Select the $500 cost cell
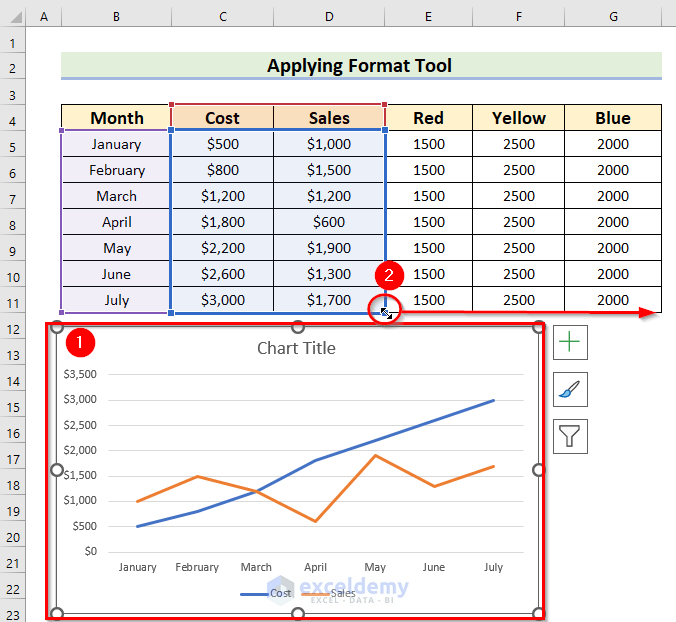The height and width of the screenshot is (622, 676). pos(222,144)
